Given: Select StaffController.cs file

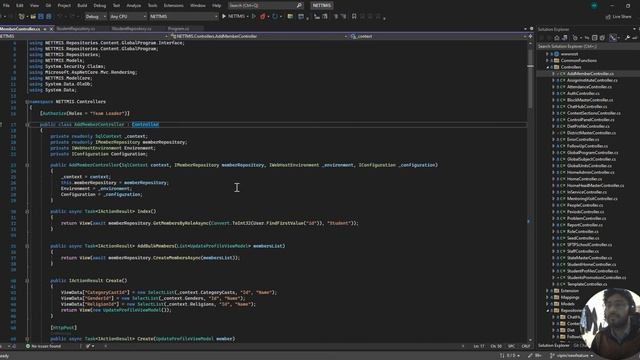Looking at the screenshot, I should [582, 251].
